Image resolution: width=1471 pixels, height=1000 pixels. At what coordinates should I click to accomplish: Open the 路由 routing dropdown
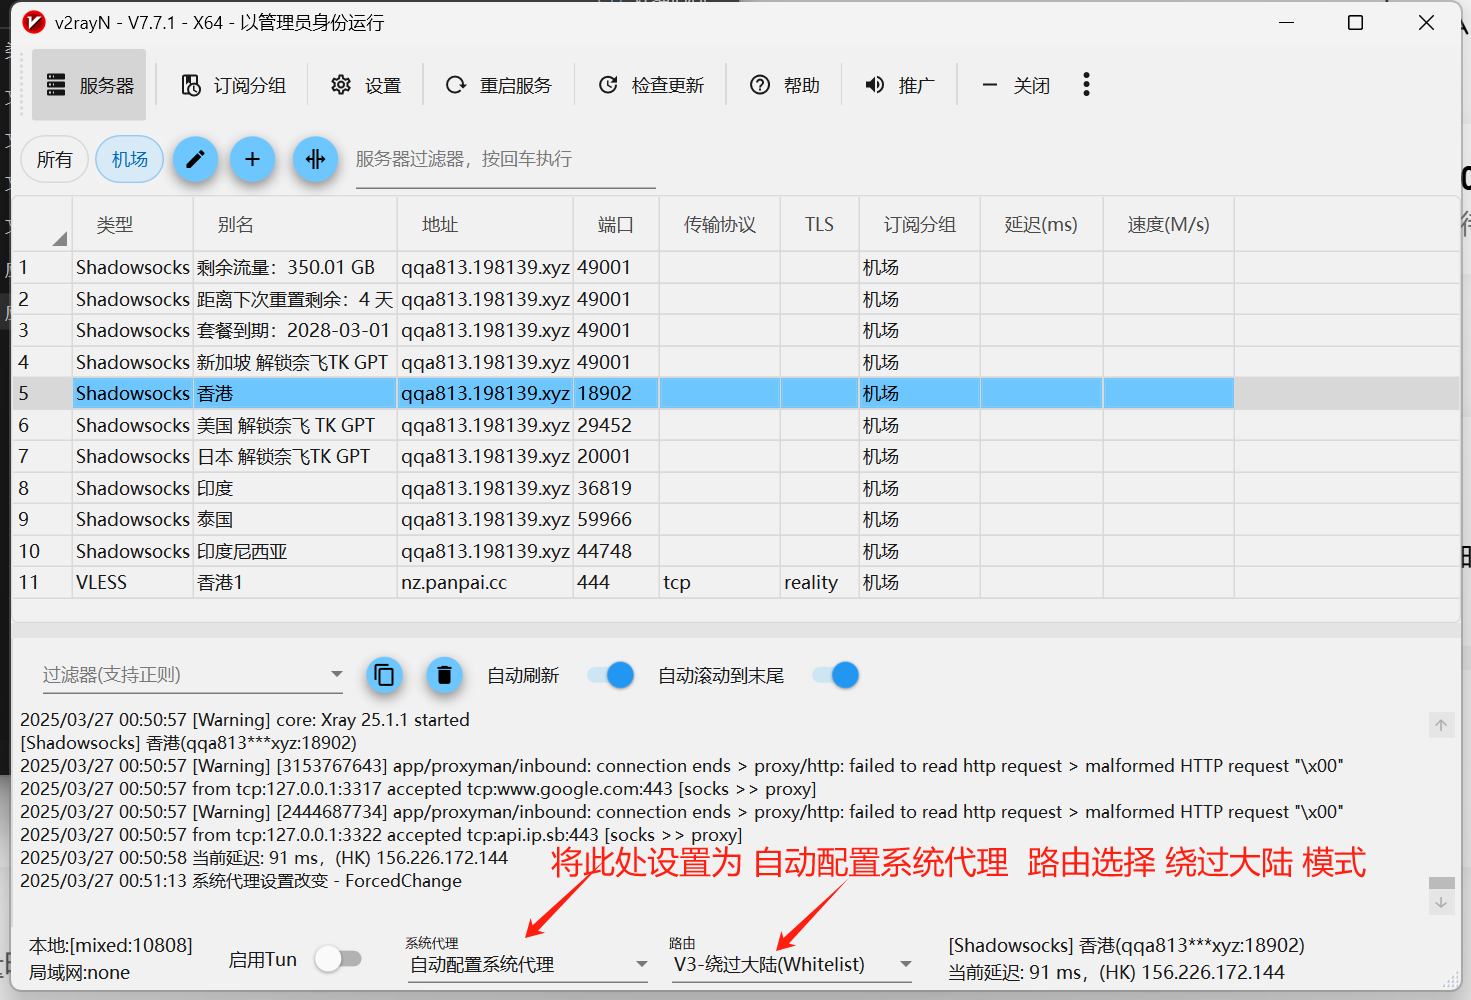(x=792, y=964)
